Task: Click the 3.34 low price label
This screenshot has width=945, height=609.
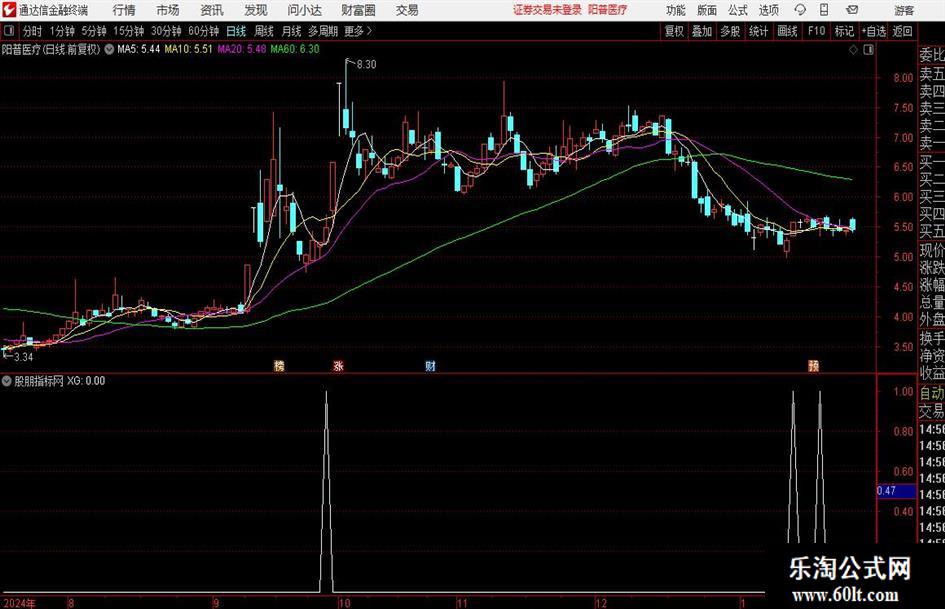Action: tap(23, 357)
